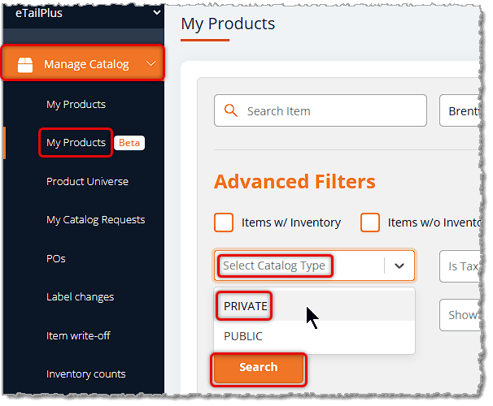Check the Items w/ Inventory checkbox

coord(224,222)
